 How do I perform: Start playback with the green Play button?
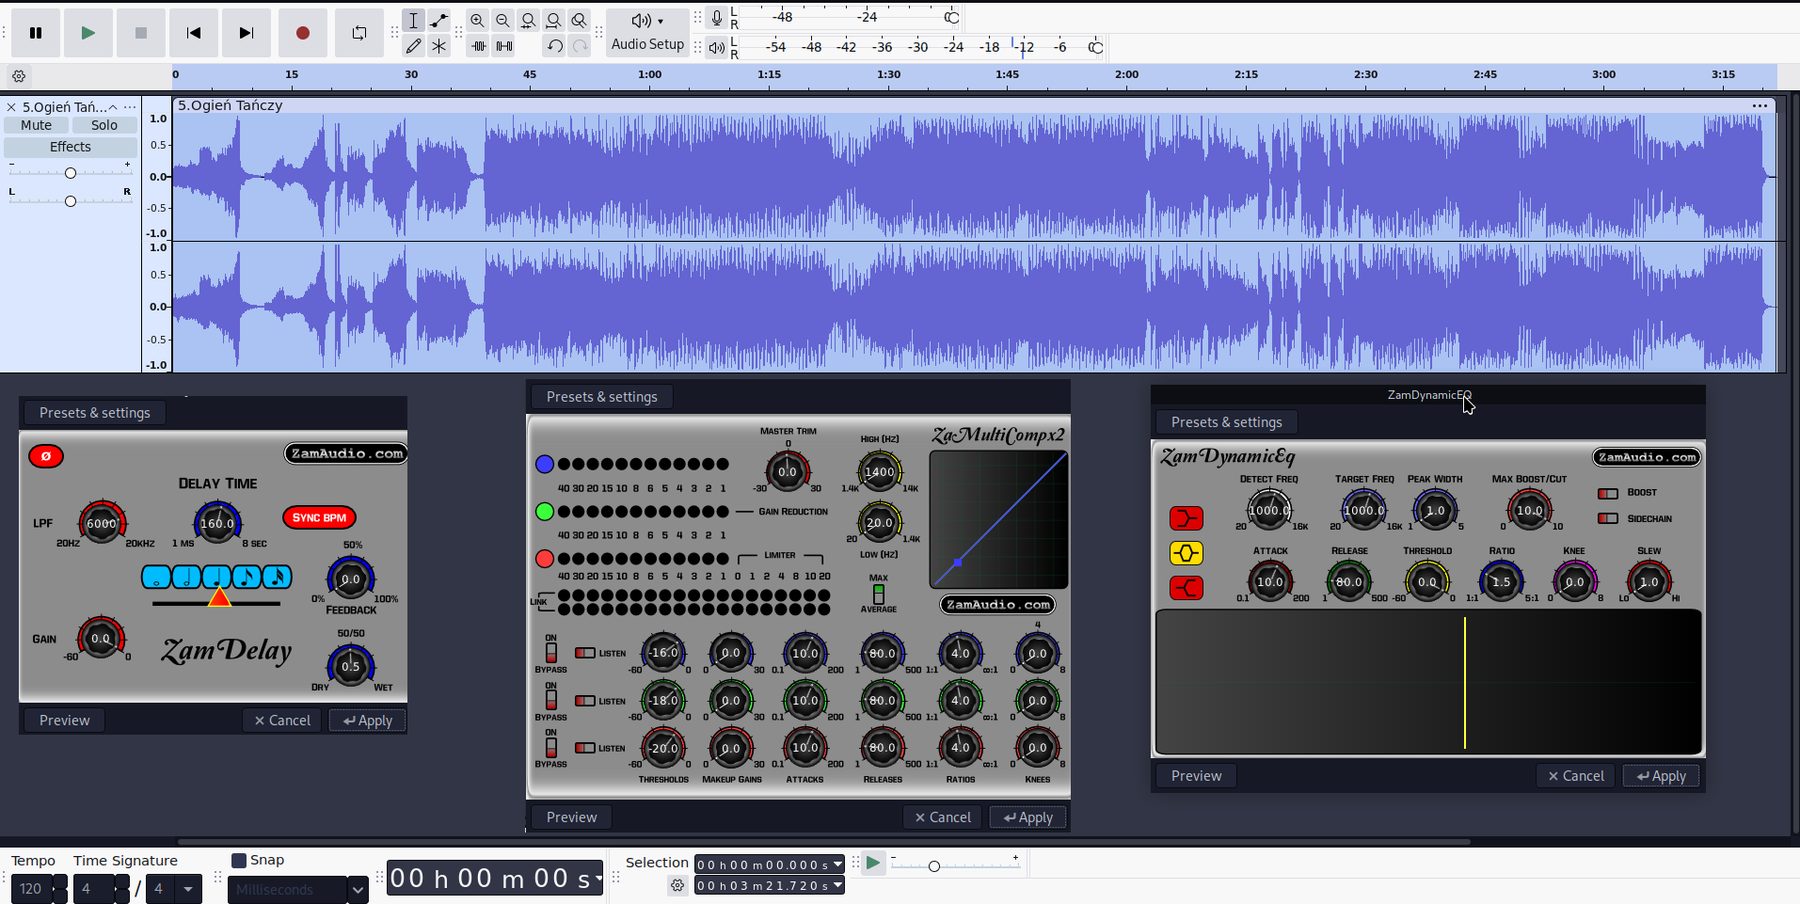click(x=88, y=33)
